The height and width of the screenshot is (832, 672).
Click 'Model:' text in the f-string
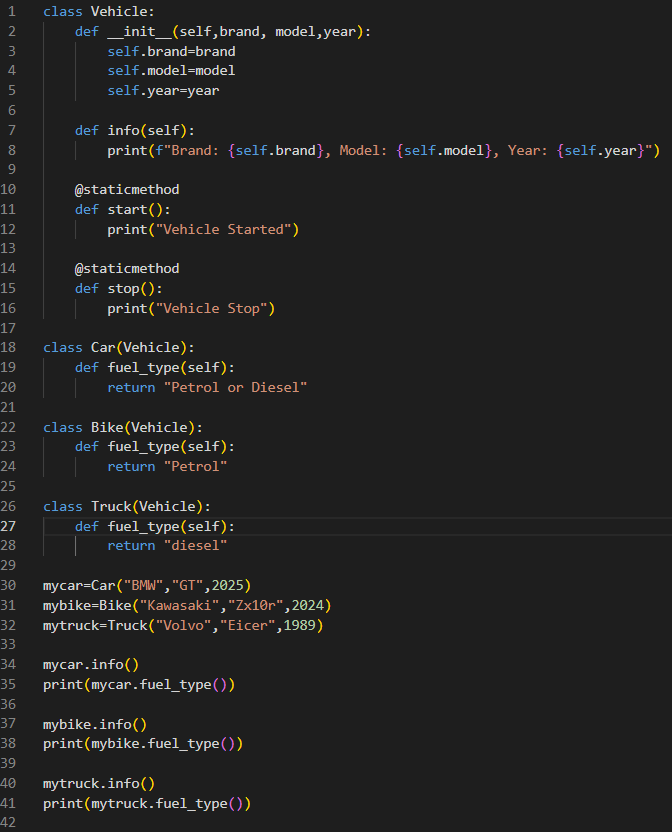pos(363,151)
